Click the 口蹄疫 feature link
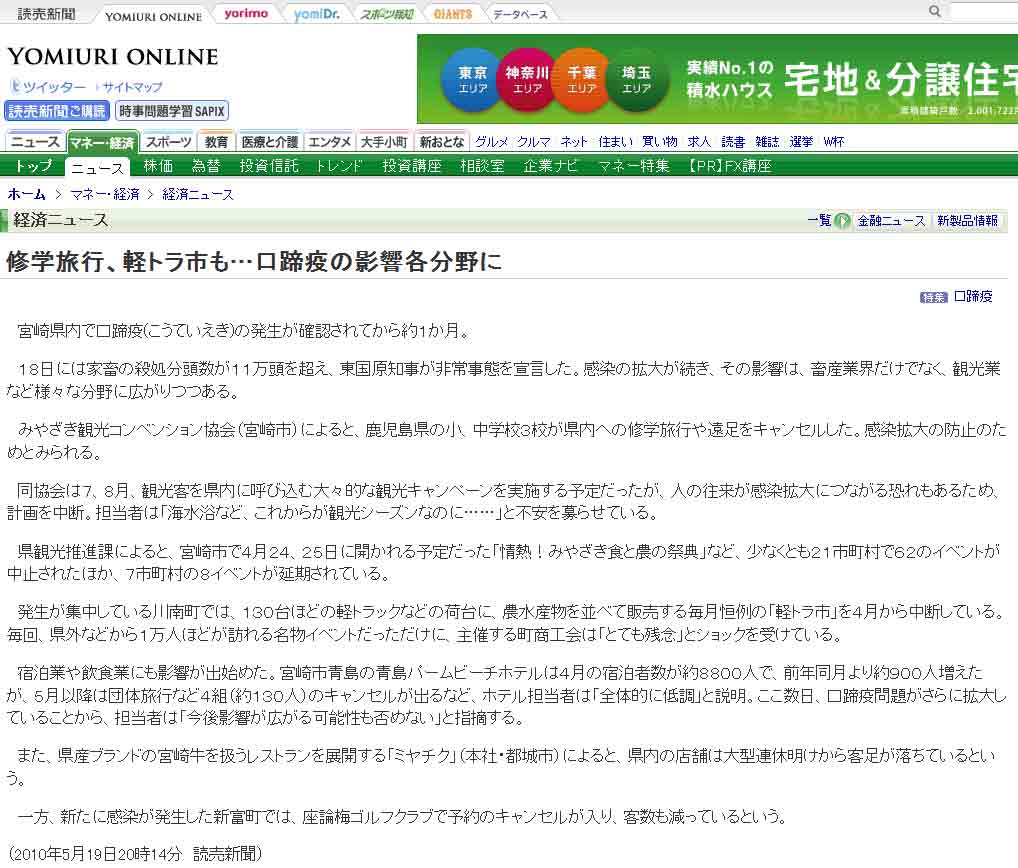The image size is (1018, 868). pos(973,297)
